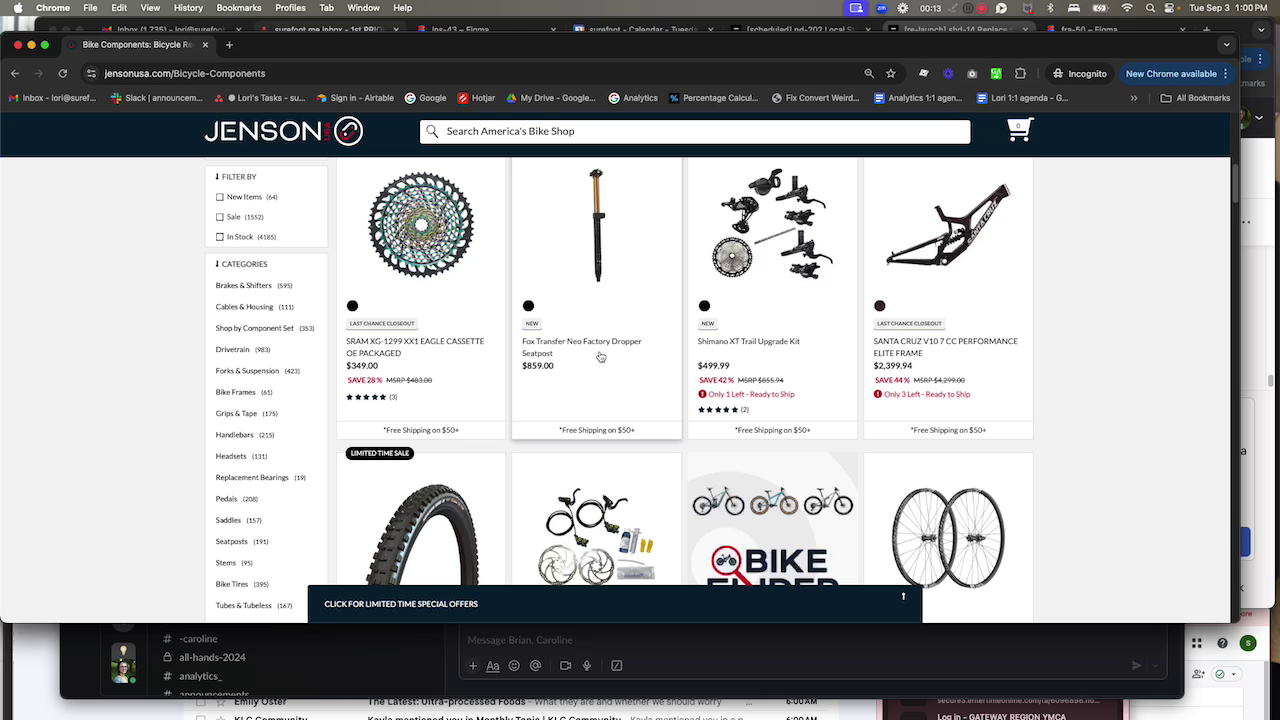Image resolution: width=1280 pixels, height=720 pixels.
Task: Open the site information icon beside the URL
Action: click(x=91, y=73)
